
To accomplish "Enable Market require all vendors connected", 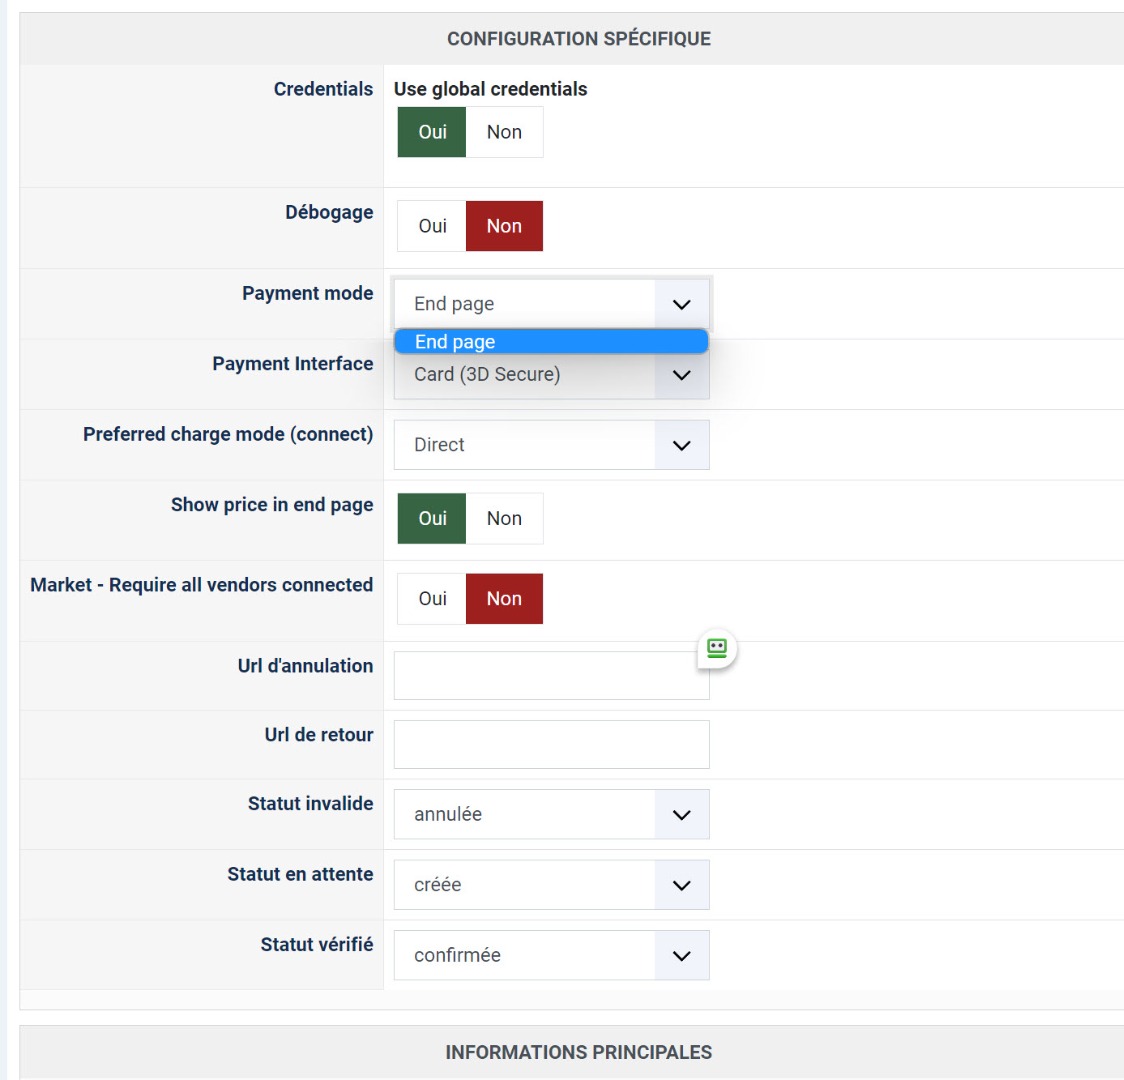I will coord(432,598).
